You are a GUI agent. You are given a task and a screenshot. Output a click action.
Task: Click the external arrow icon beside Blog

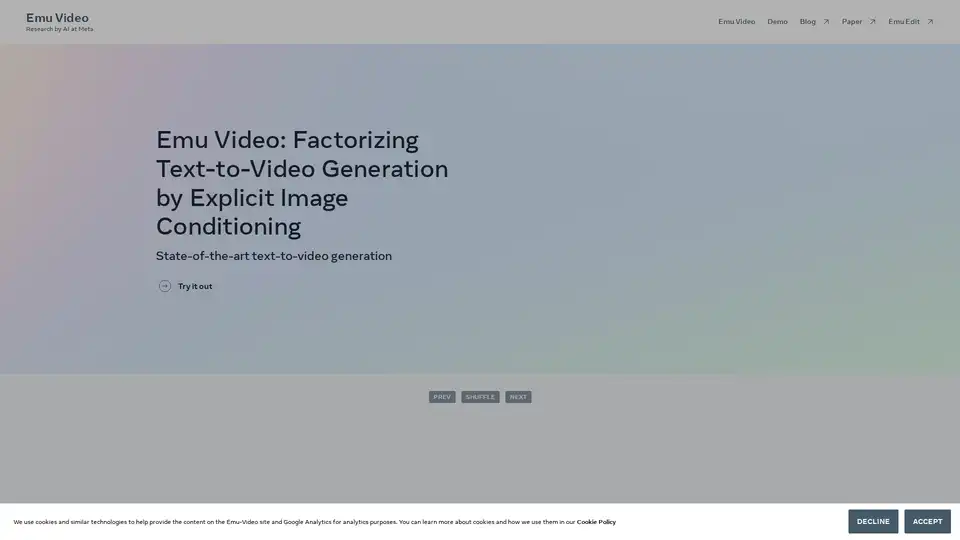[x=826, y=21]
